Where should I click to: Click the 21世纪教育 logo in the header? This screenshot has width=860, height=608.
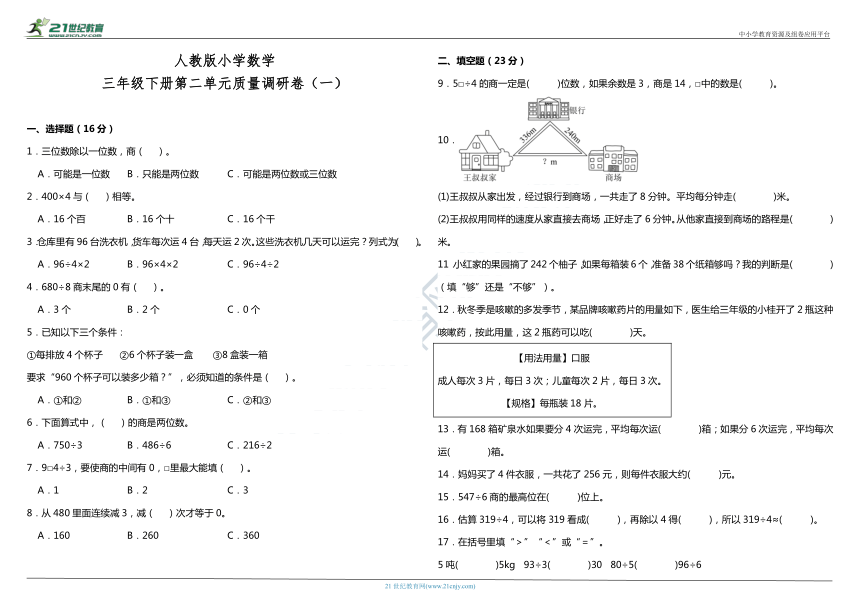coord(65,27)
